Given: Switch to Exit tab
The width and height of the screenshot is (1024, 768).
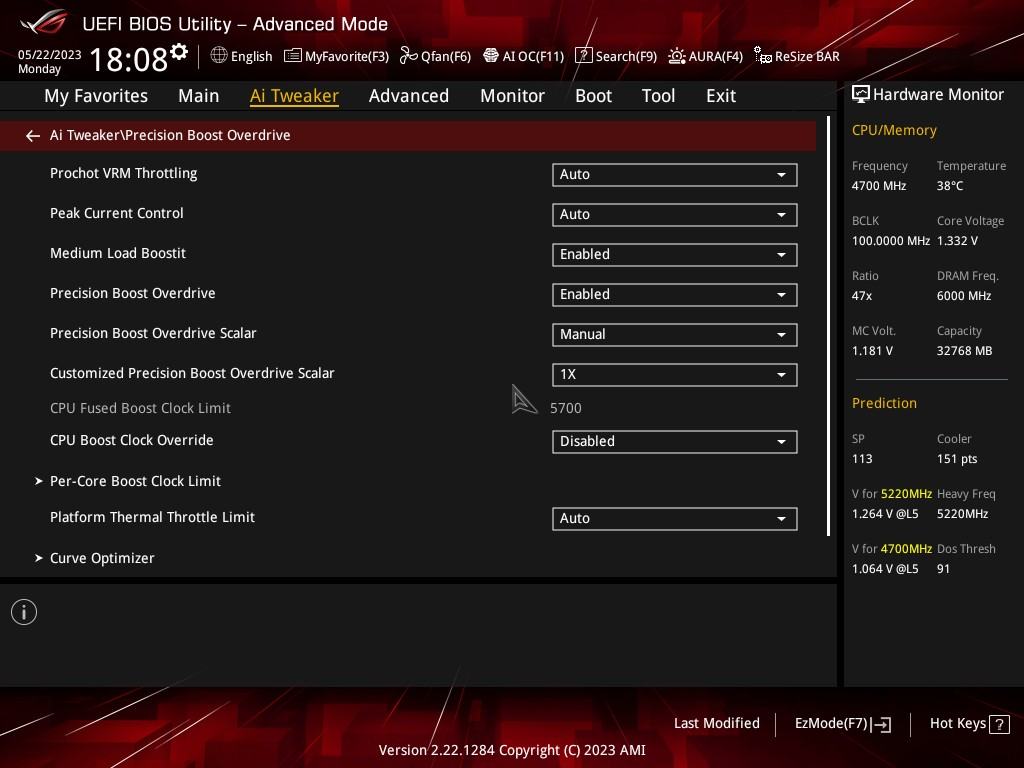Looking at the screenshot, I should (x=721, y=96).
